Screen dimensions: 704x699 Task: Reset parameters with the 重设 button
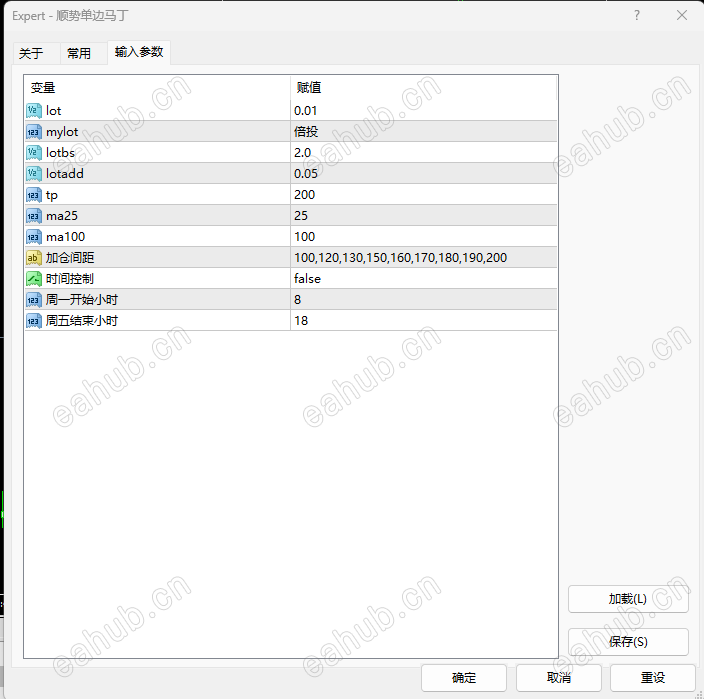(x=653, y=677)
